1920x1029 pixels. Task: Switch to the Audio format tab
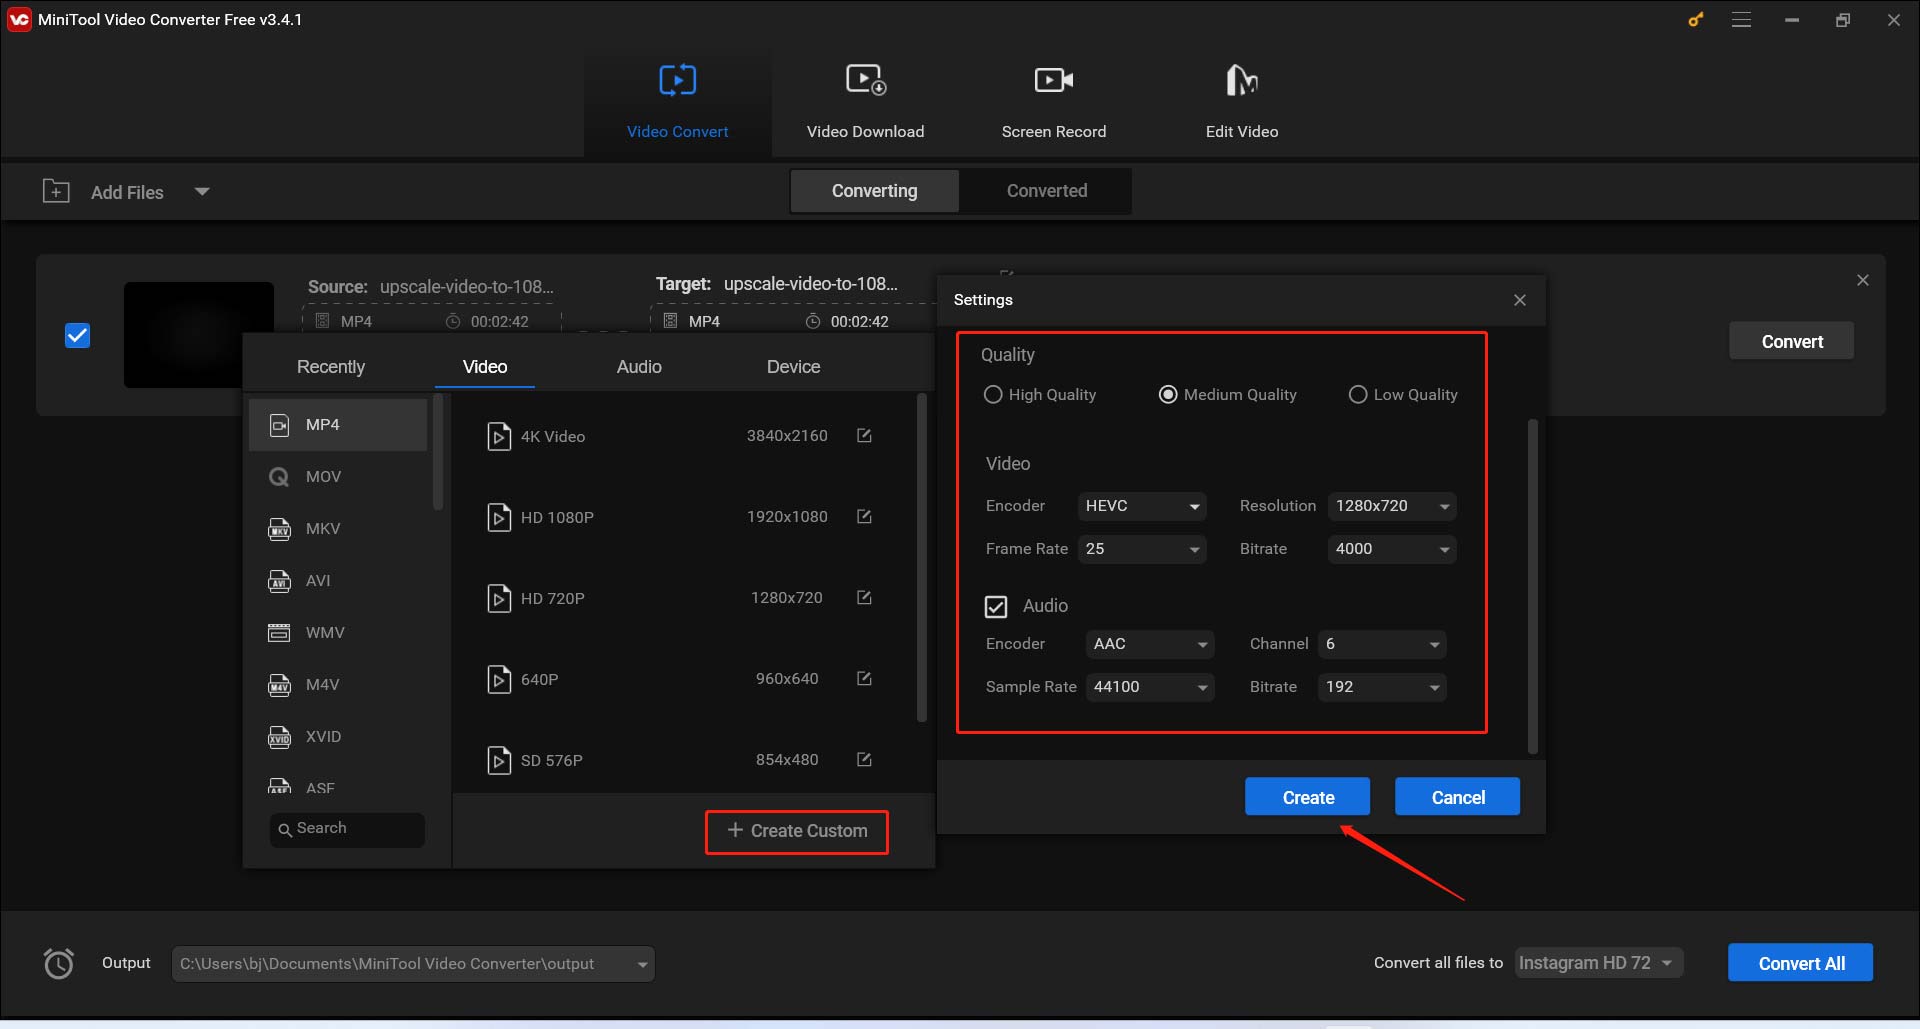coord(639,367)
